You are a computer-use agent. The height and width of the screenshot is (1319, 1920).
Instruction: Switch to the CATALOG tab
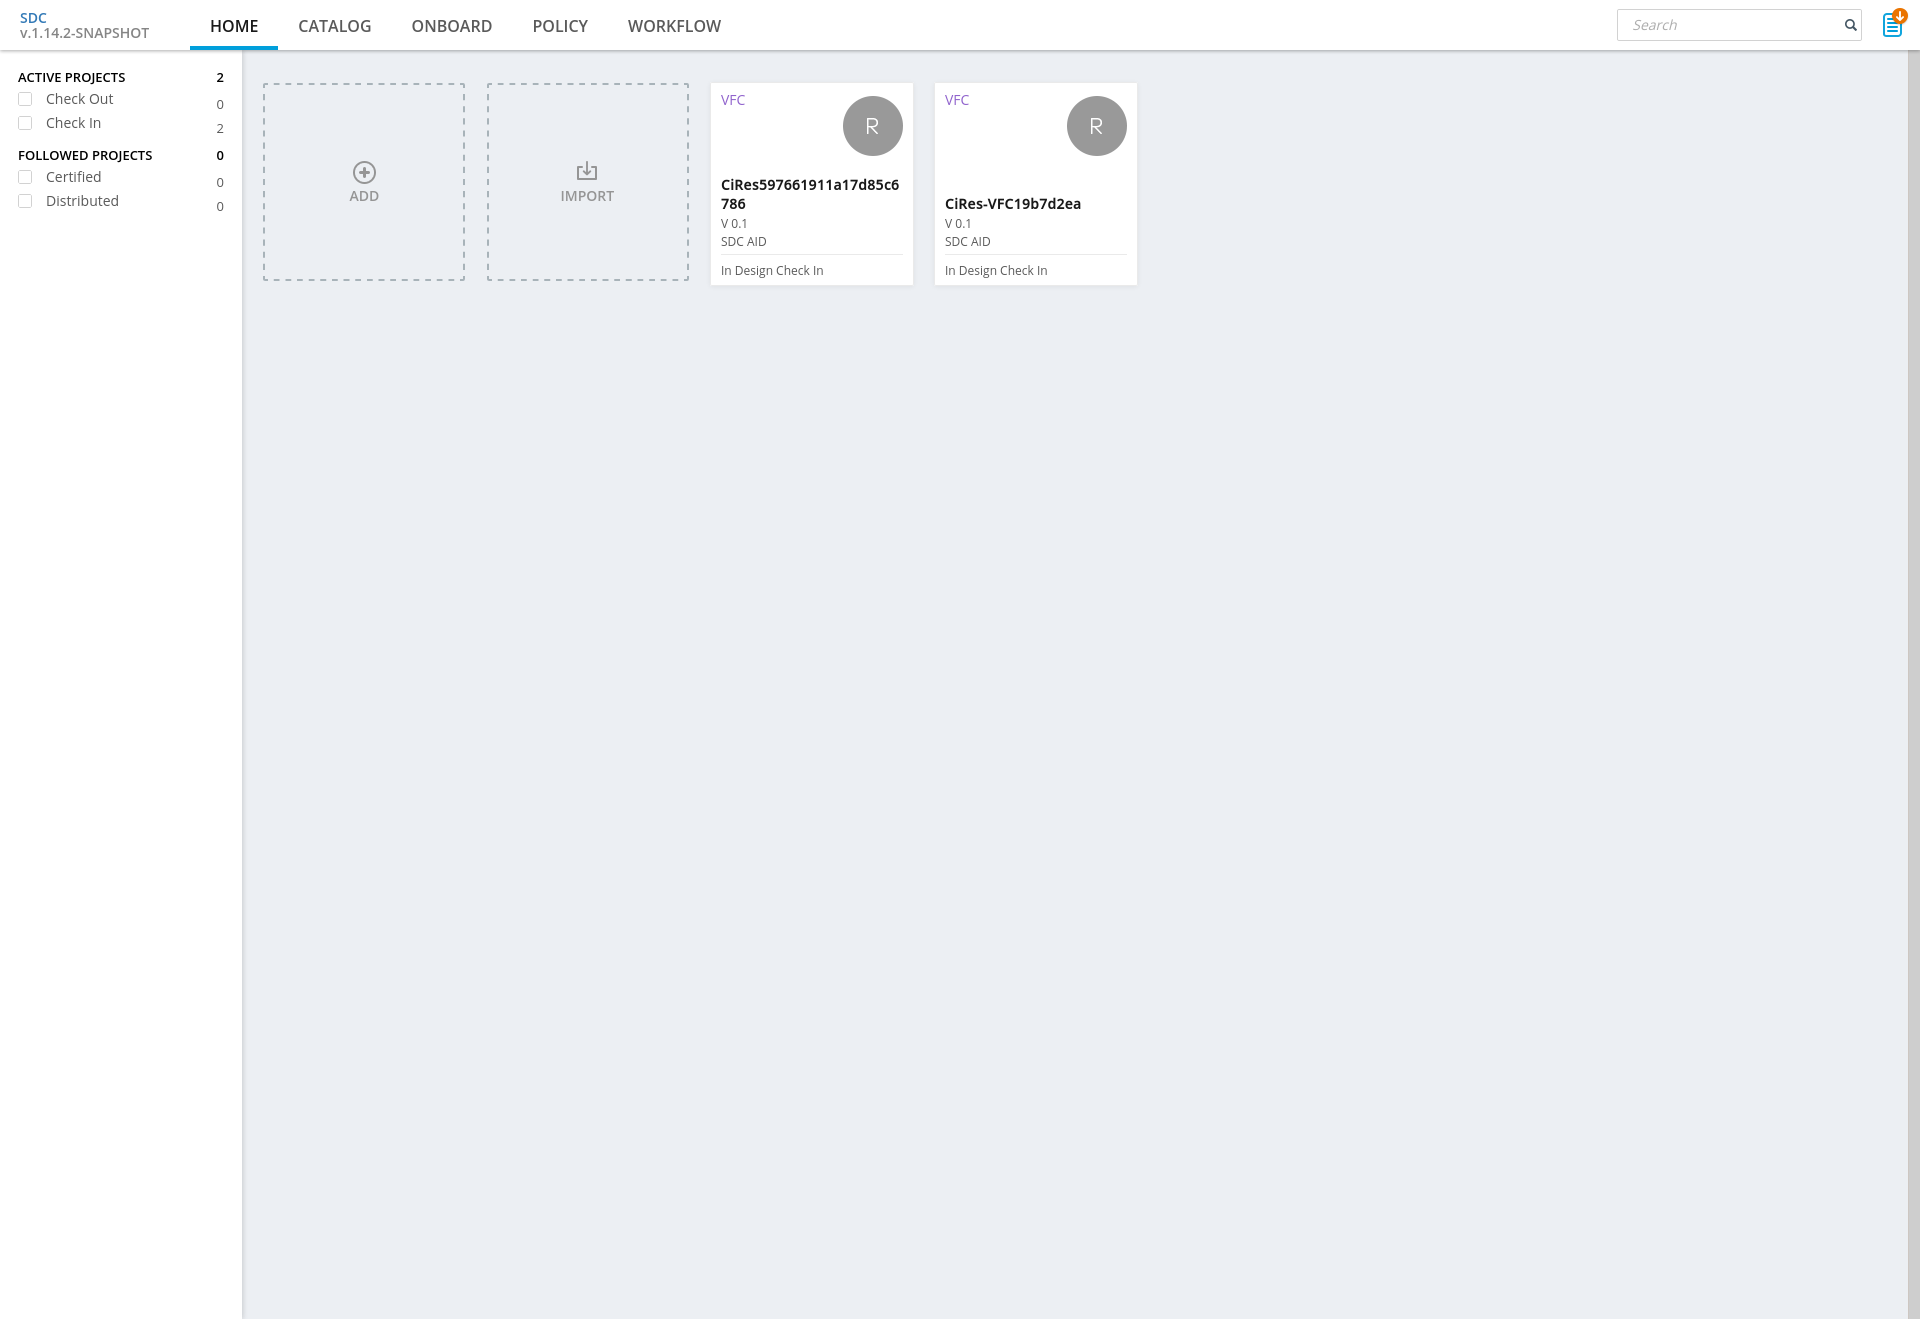pyautogui.click(x=334, y=26)
